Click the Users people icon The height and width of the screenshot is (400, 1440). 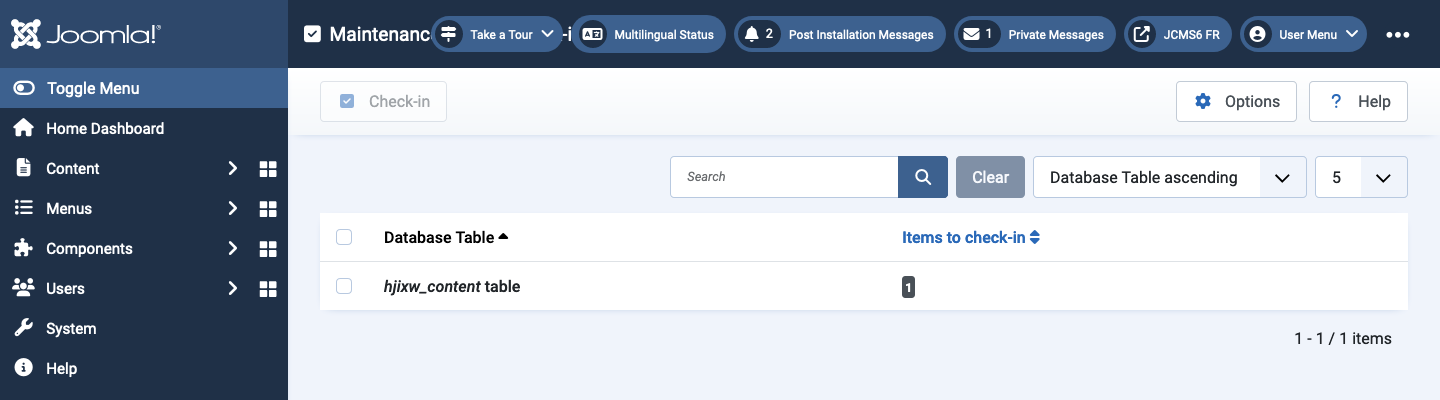(24, 288)
